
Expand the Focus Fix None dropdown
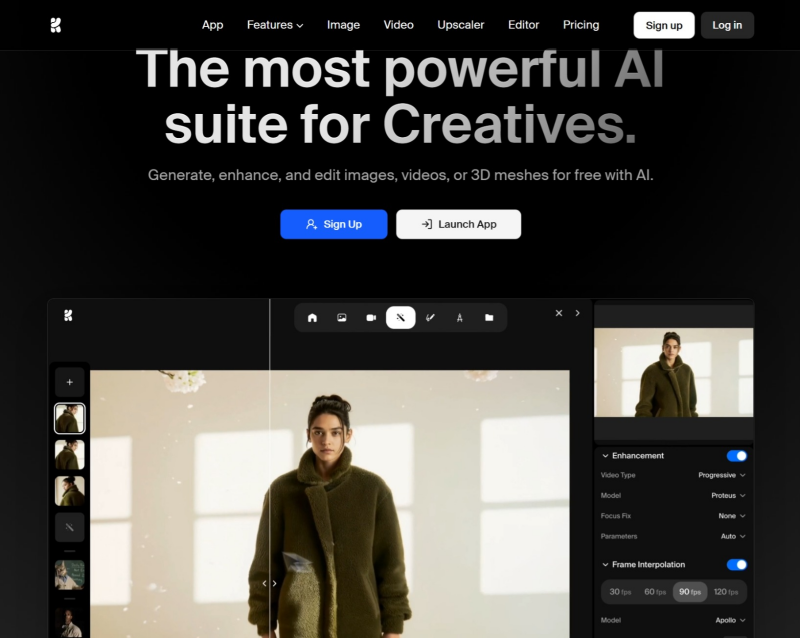pyautogui.click(x=732, y=516)
